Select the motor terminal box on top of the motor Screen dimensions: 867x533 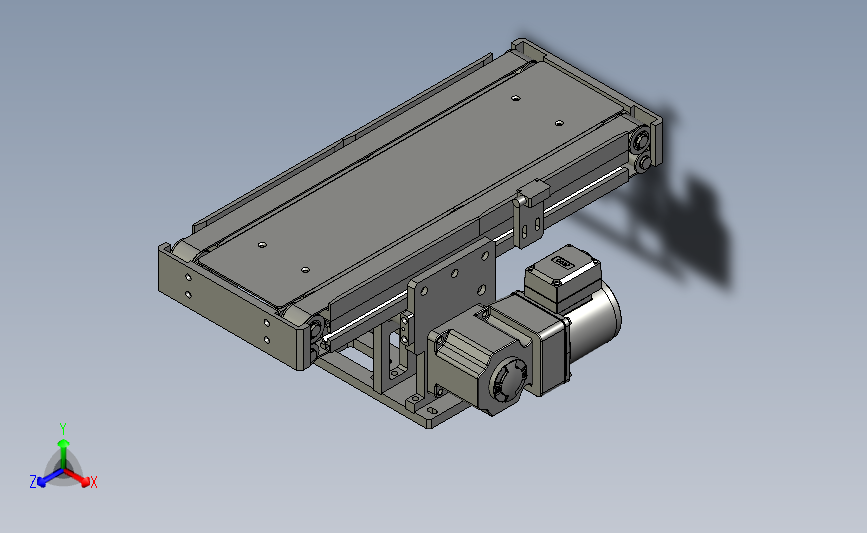pyautogui.click(x=562, y=278)
